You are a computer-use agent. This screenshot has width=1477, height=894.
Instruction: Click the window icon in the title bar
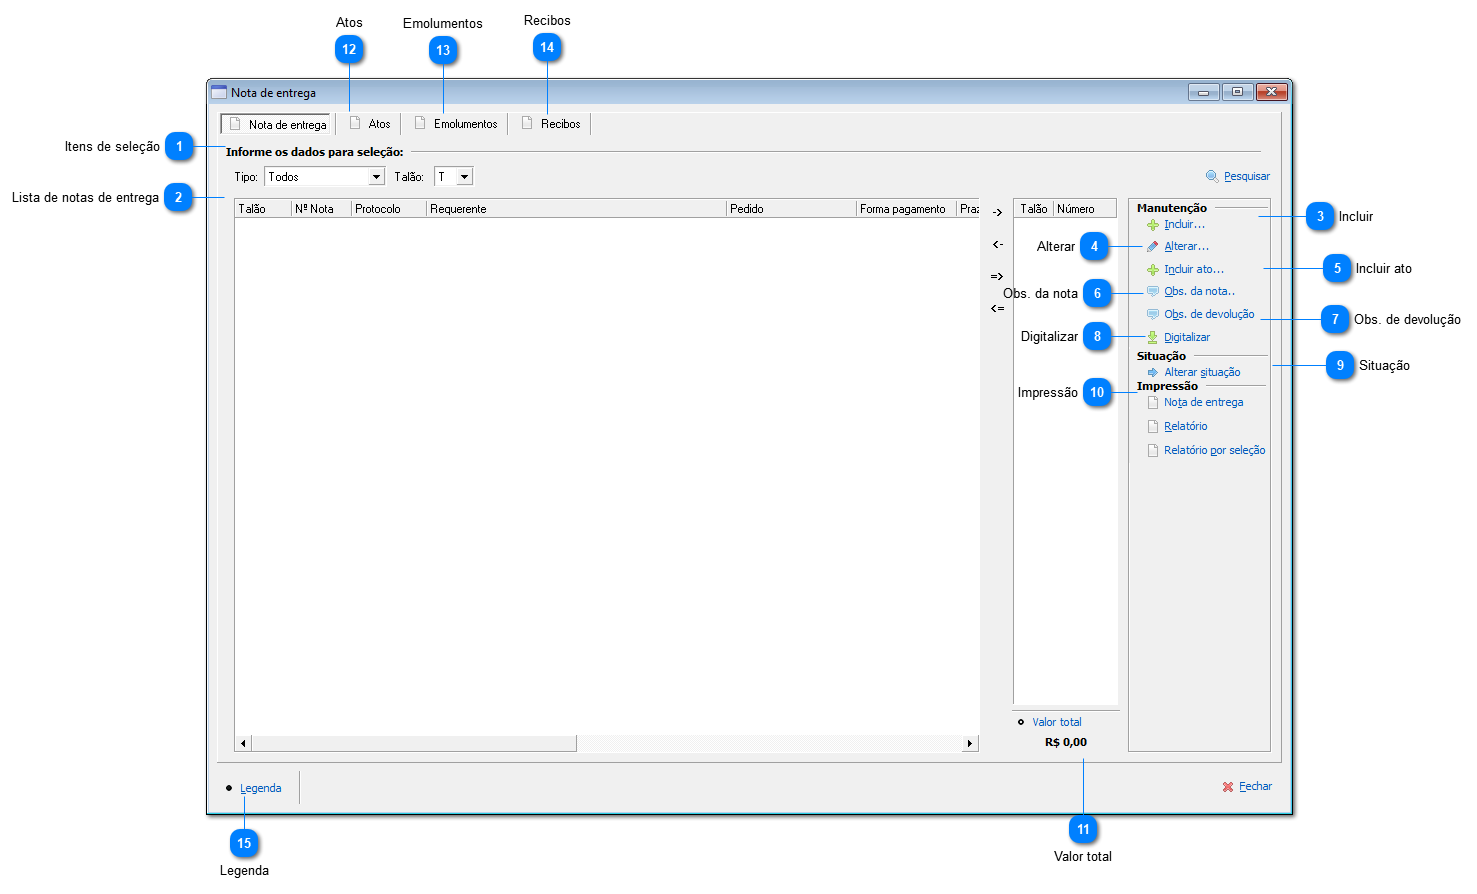point(219,92)
